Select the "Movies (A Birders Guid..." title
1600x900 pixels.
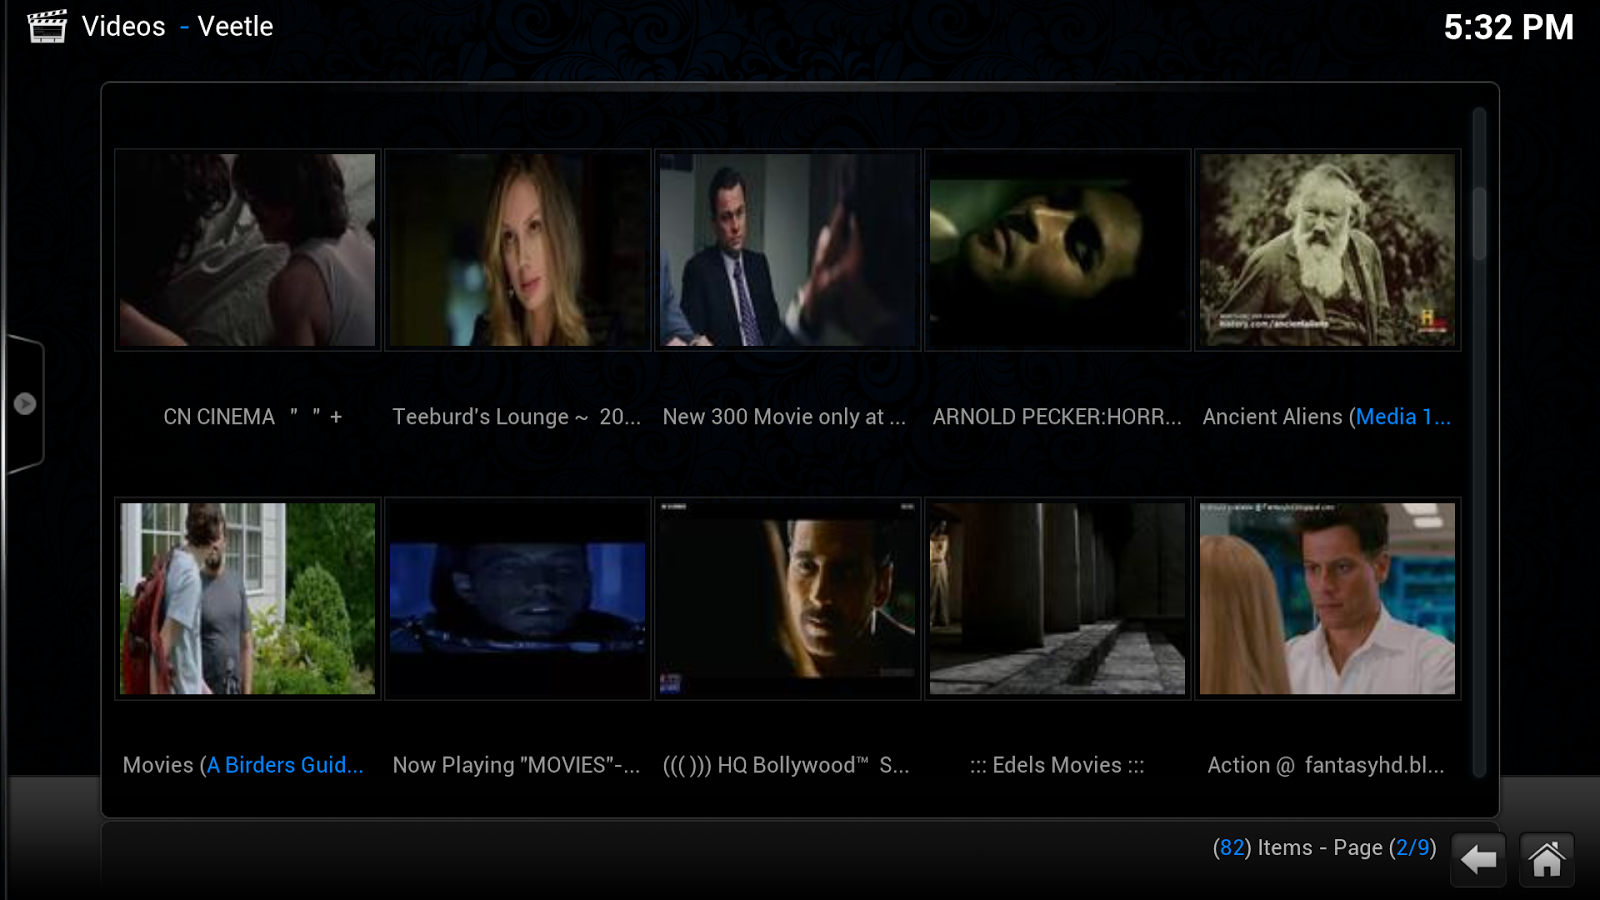click(243, 765)
